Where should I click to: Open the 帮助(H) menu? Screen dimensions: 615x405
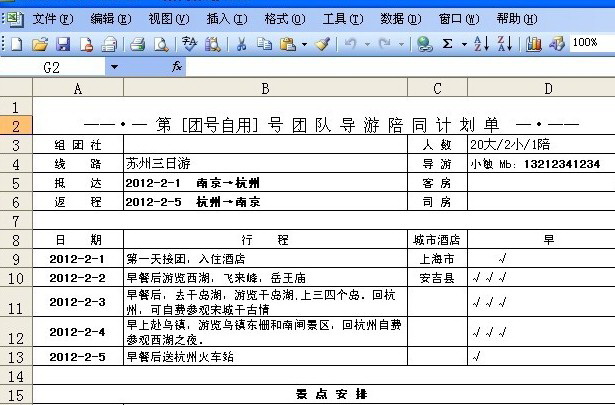tap(517, 19)
